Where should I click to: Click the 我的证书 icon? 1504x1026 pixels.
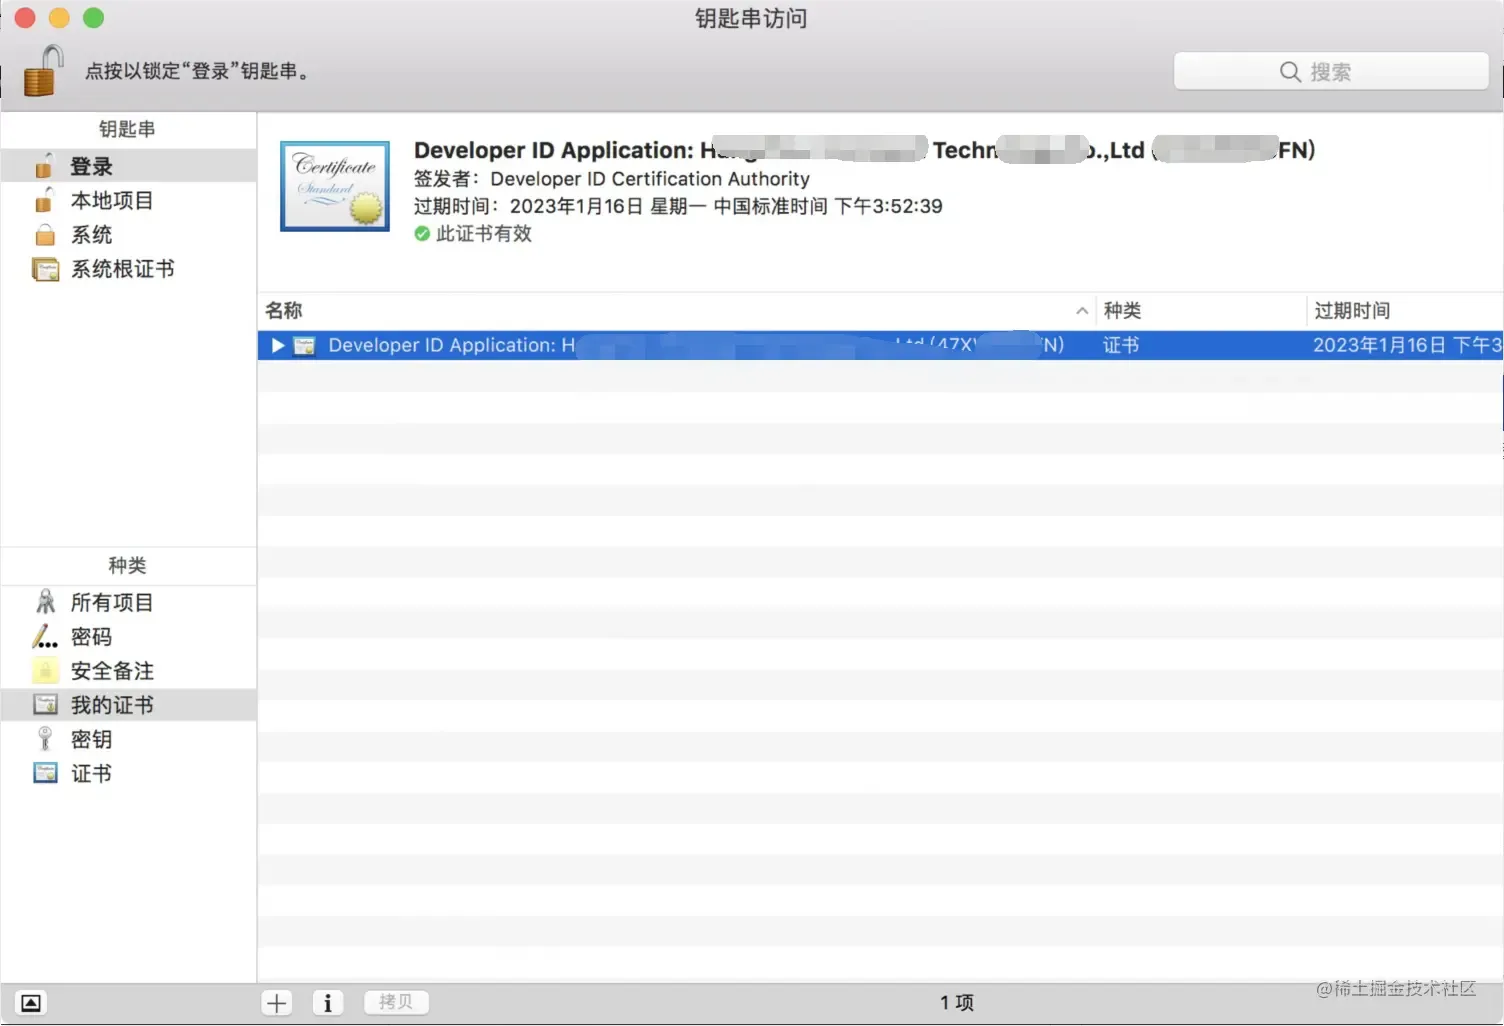click(x=45, y=704)
